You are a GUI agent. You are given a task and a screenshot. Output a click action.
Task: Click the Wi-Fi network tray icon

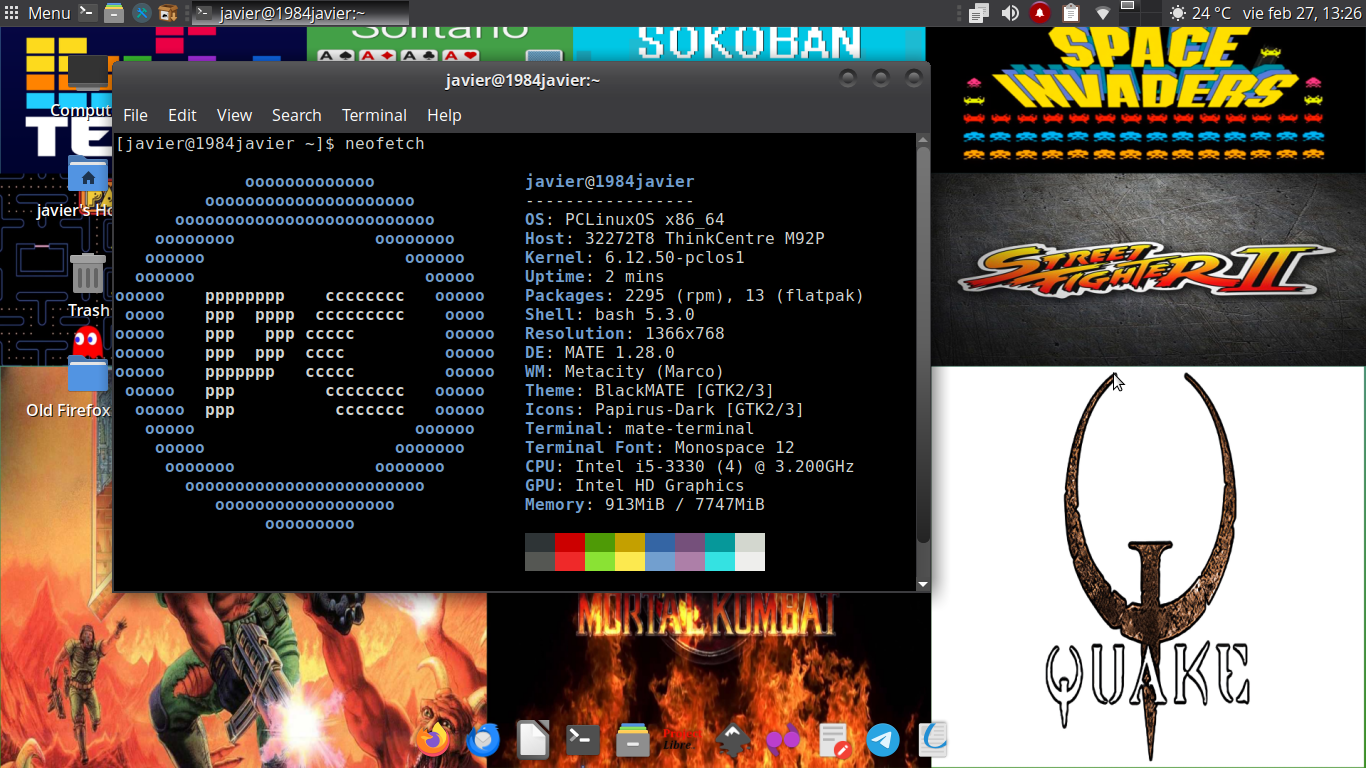click(1103, 13)
